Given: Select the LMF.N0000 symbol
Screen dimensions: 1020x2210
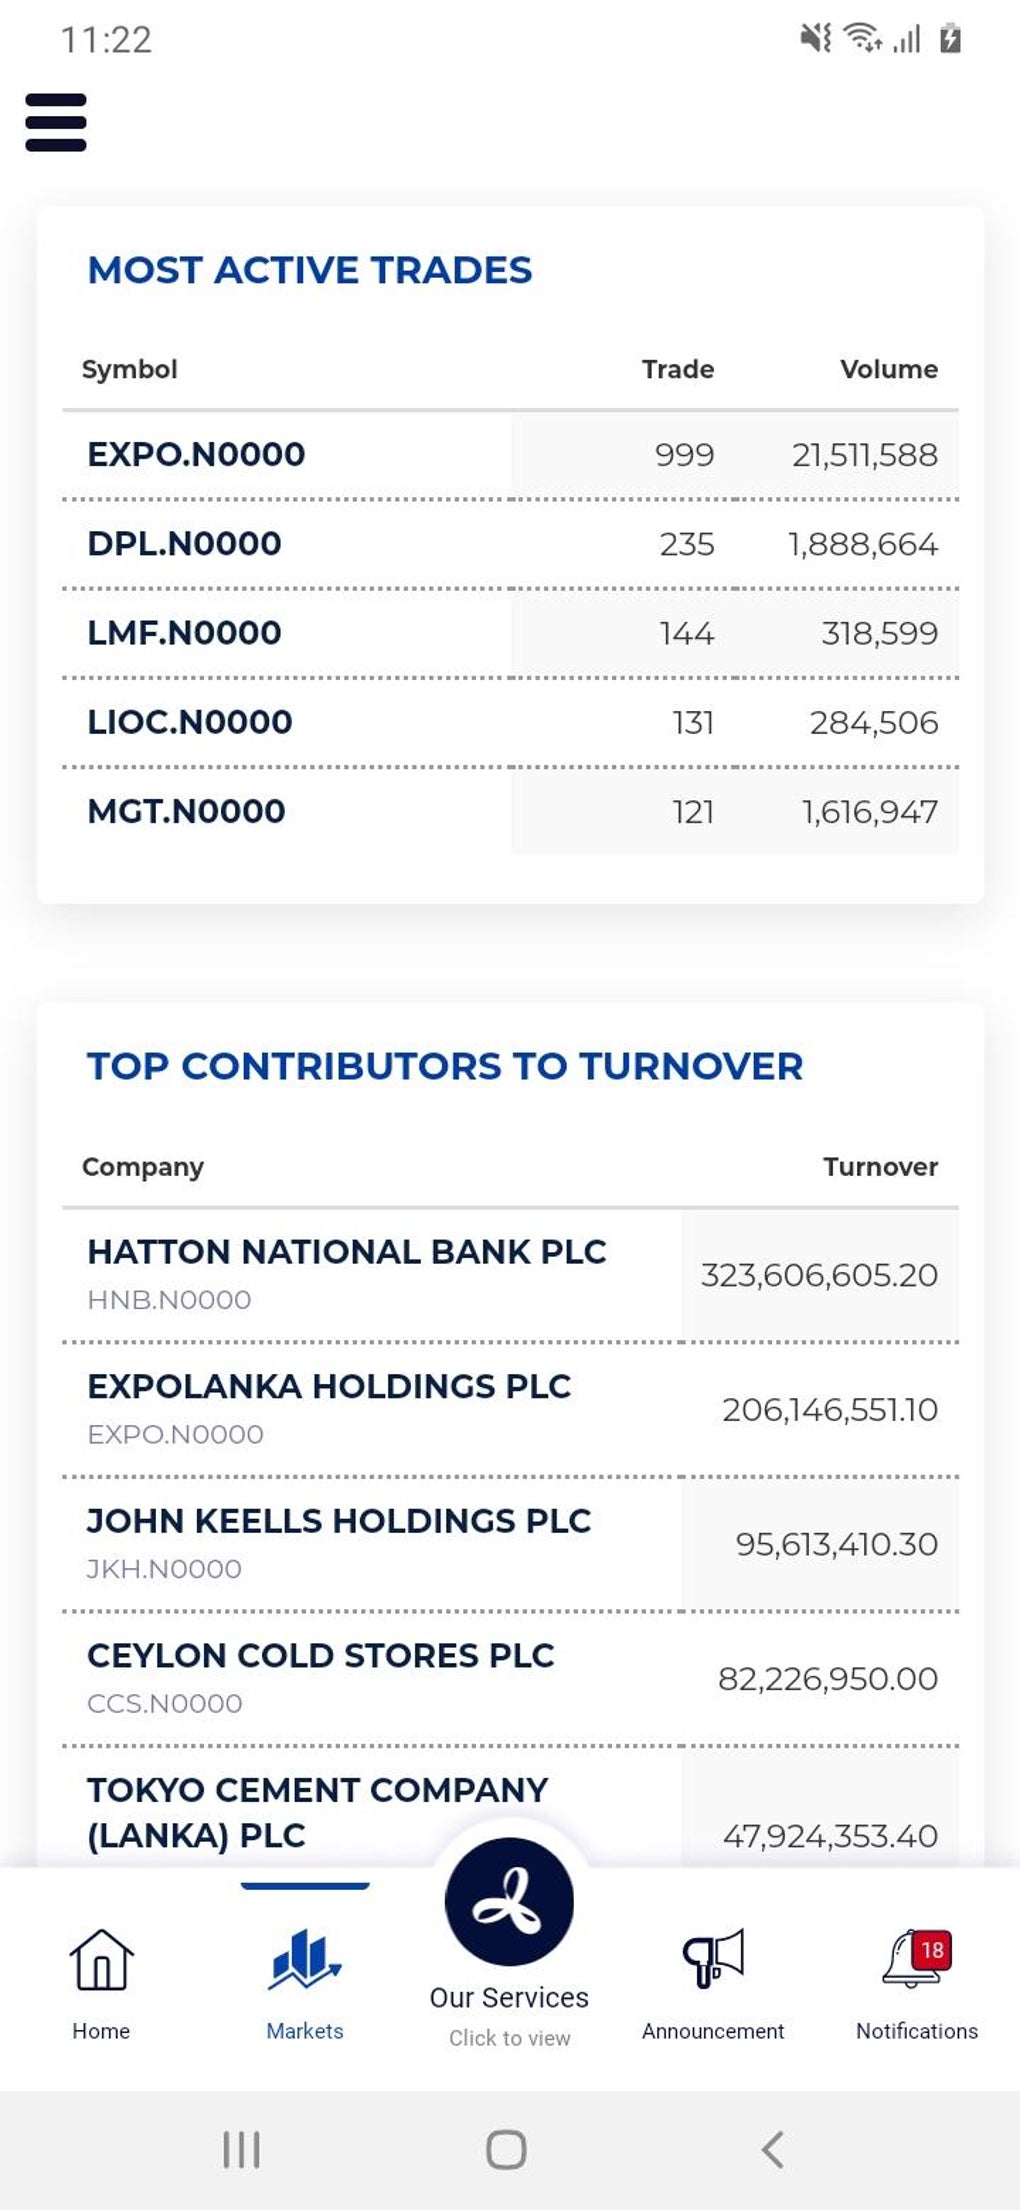Looking at the screenshot, I should click(184, 633).
